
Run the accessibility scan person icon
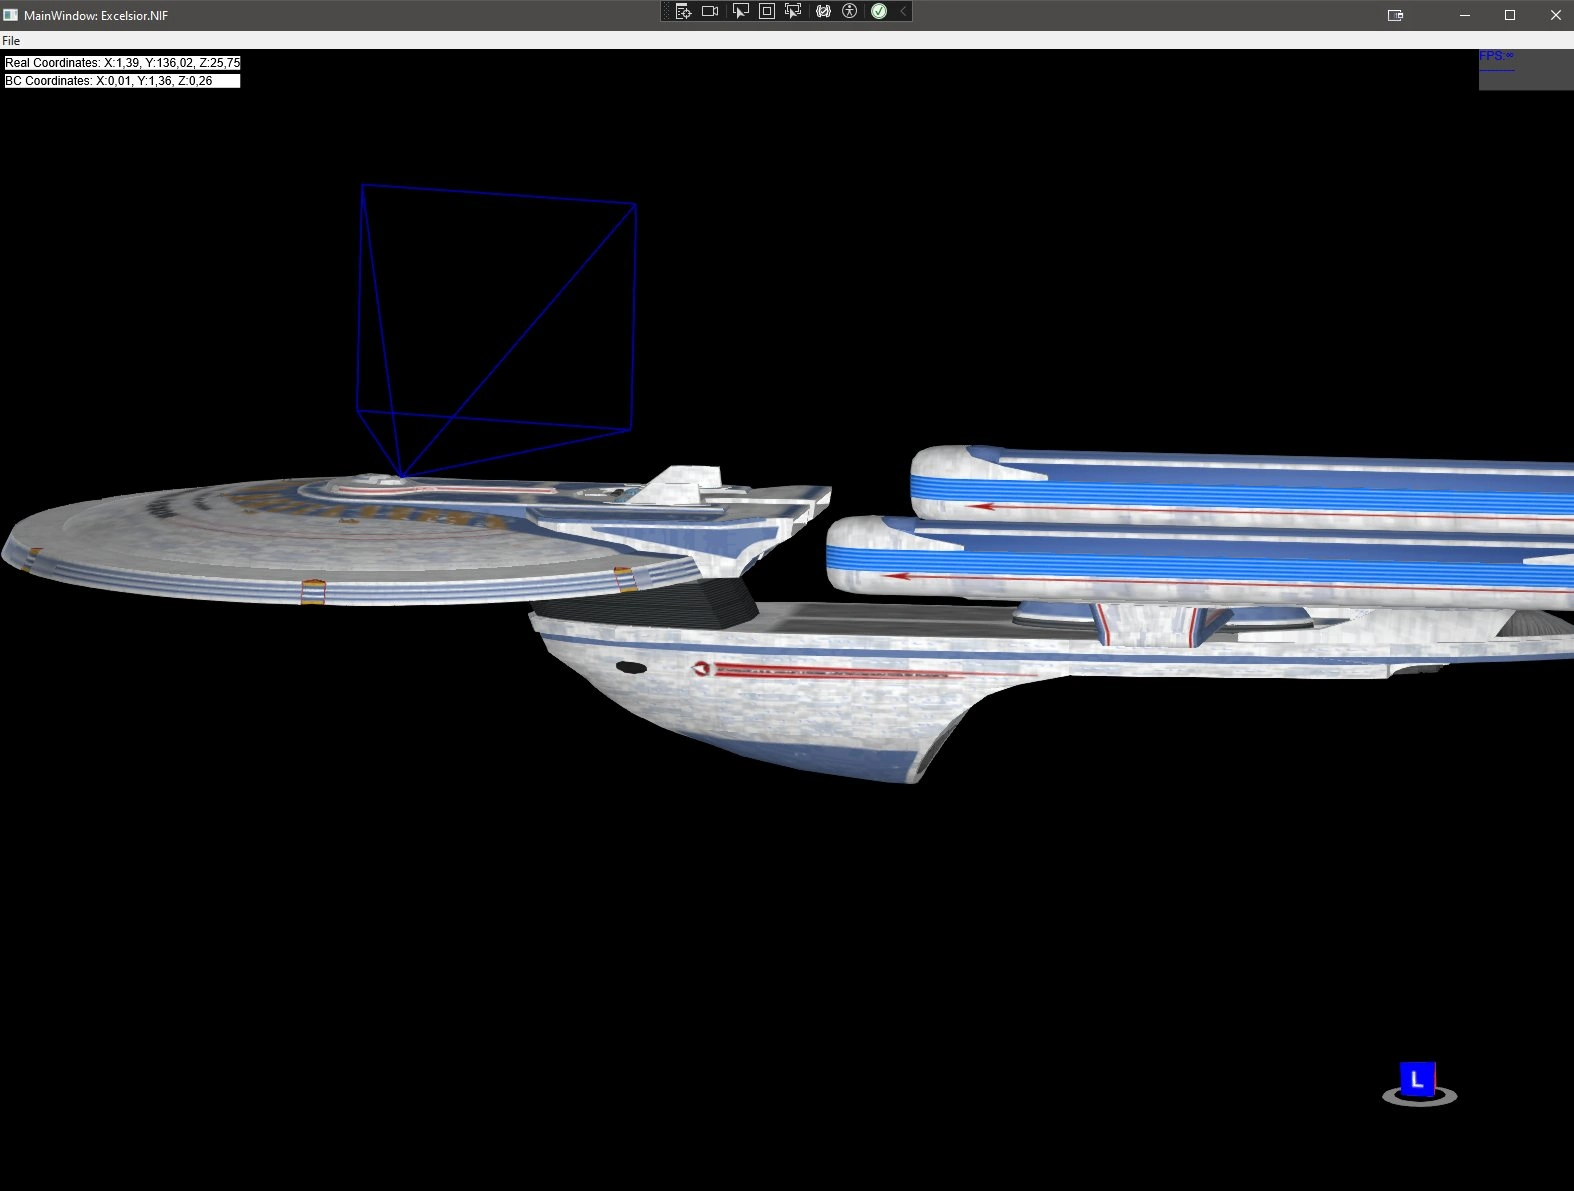pyautogui.click(x=850, y=11)
